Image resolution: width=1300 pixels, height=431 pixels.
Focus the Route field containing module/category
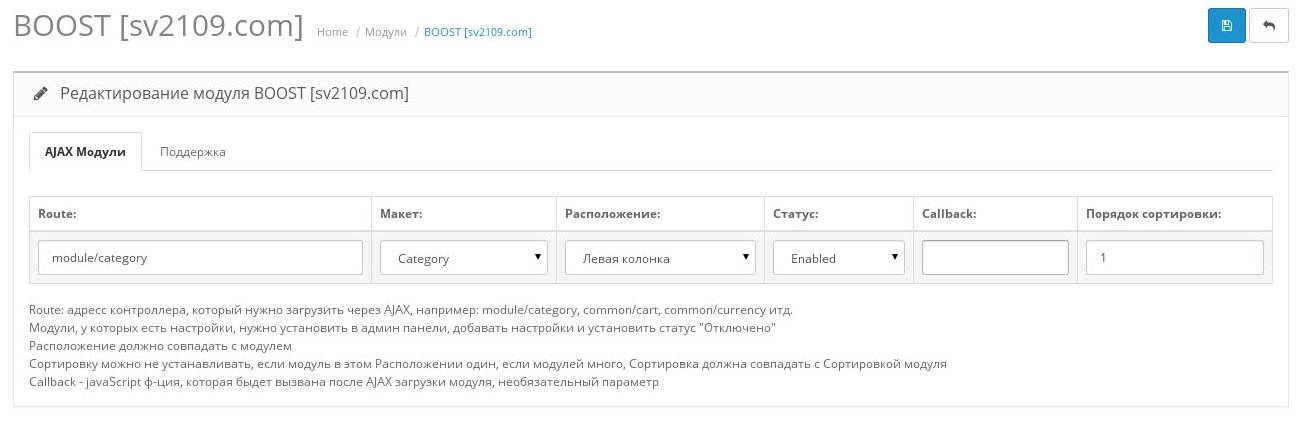200,257
